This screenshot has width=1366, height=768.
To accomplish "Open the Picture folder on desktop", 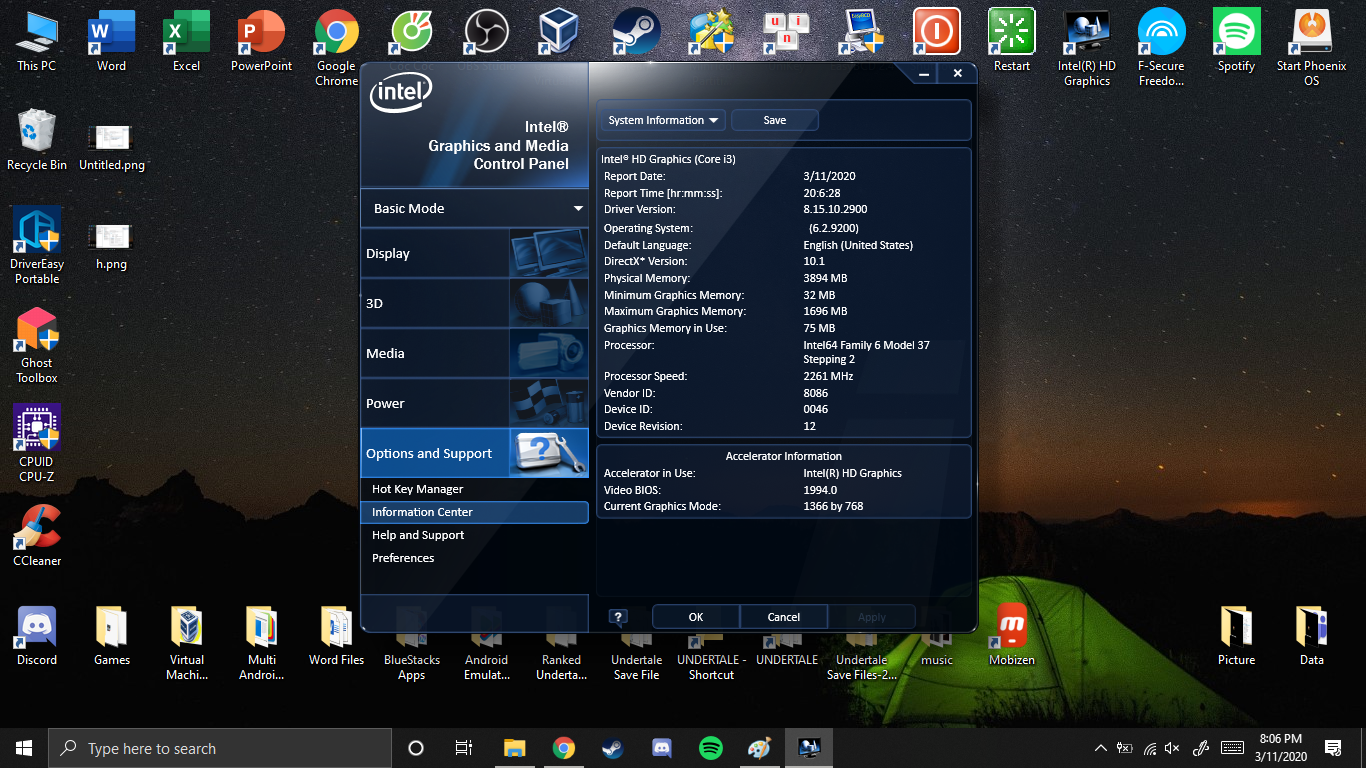I will (1236, 635).
